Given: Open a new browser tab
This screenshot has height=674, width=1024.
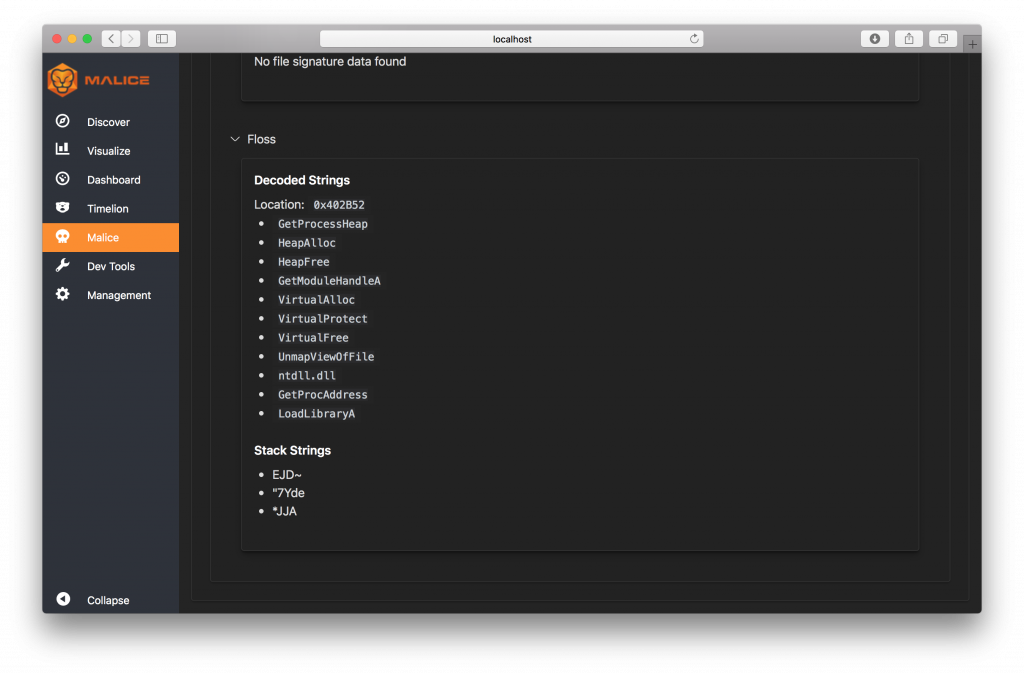Looking at the screenshot, I should (972, 45).
